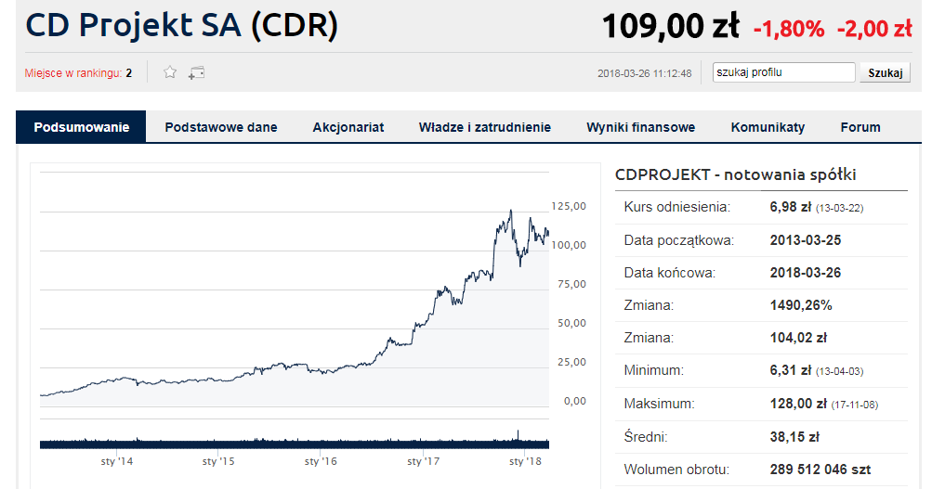The image size is (945, 489).
Task: Go to Władze i zatrudnienie tab
Action: coord(485,127)
